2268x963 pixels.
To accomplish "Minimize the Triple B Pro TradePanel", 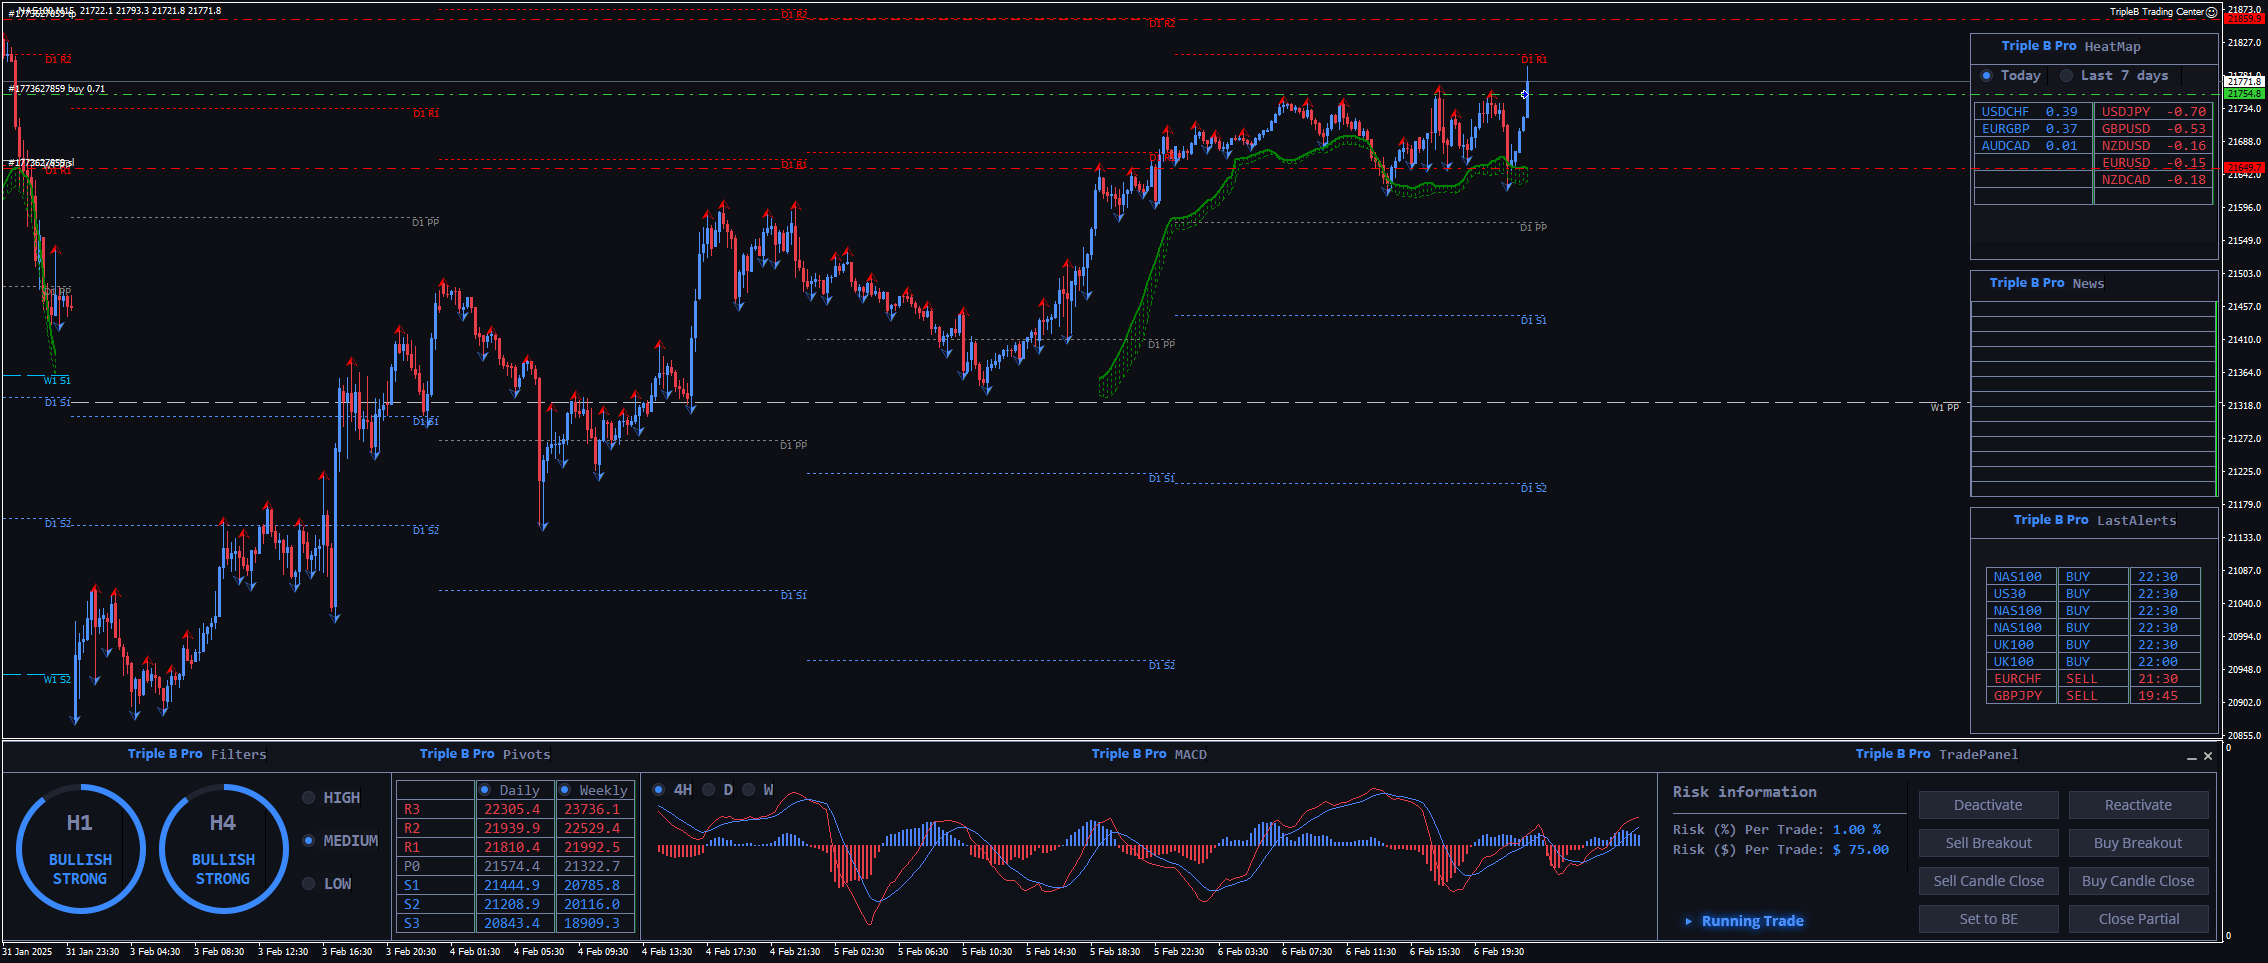I will tap(2191, 757).
